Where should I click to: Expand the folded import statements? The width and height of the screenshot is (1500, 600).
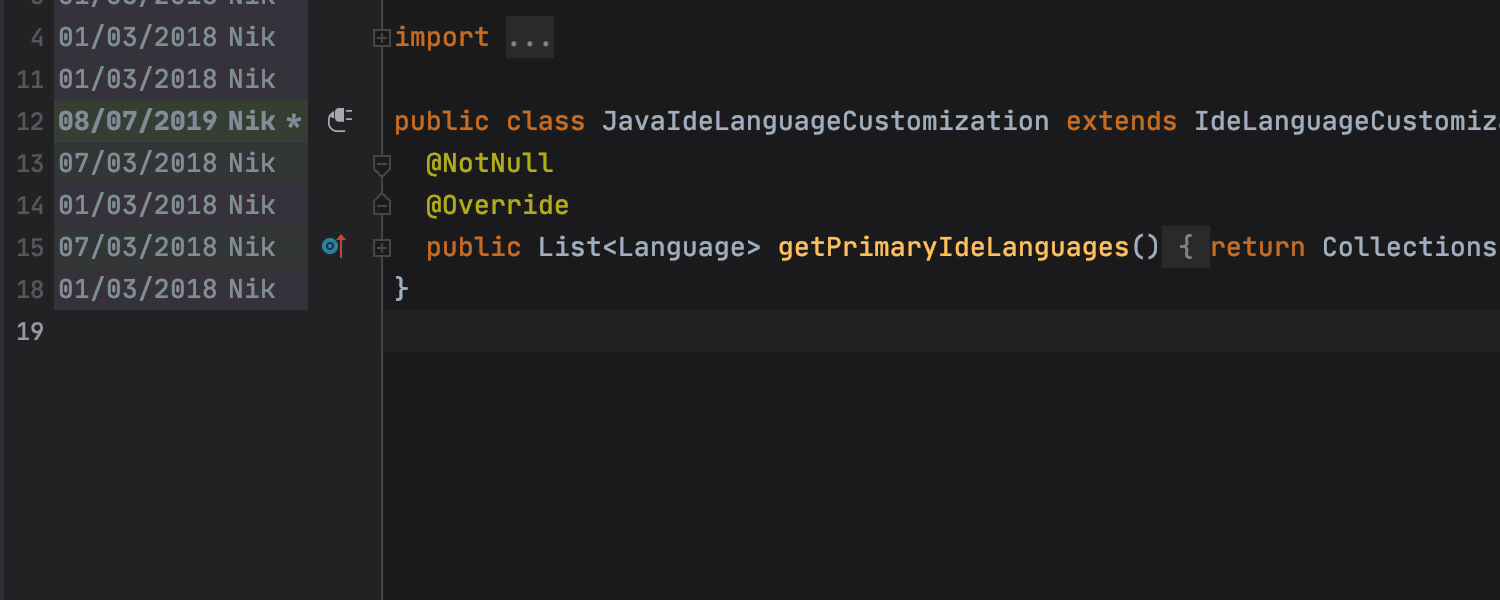point(381,38)
